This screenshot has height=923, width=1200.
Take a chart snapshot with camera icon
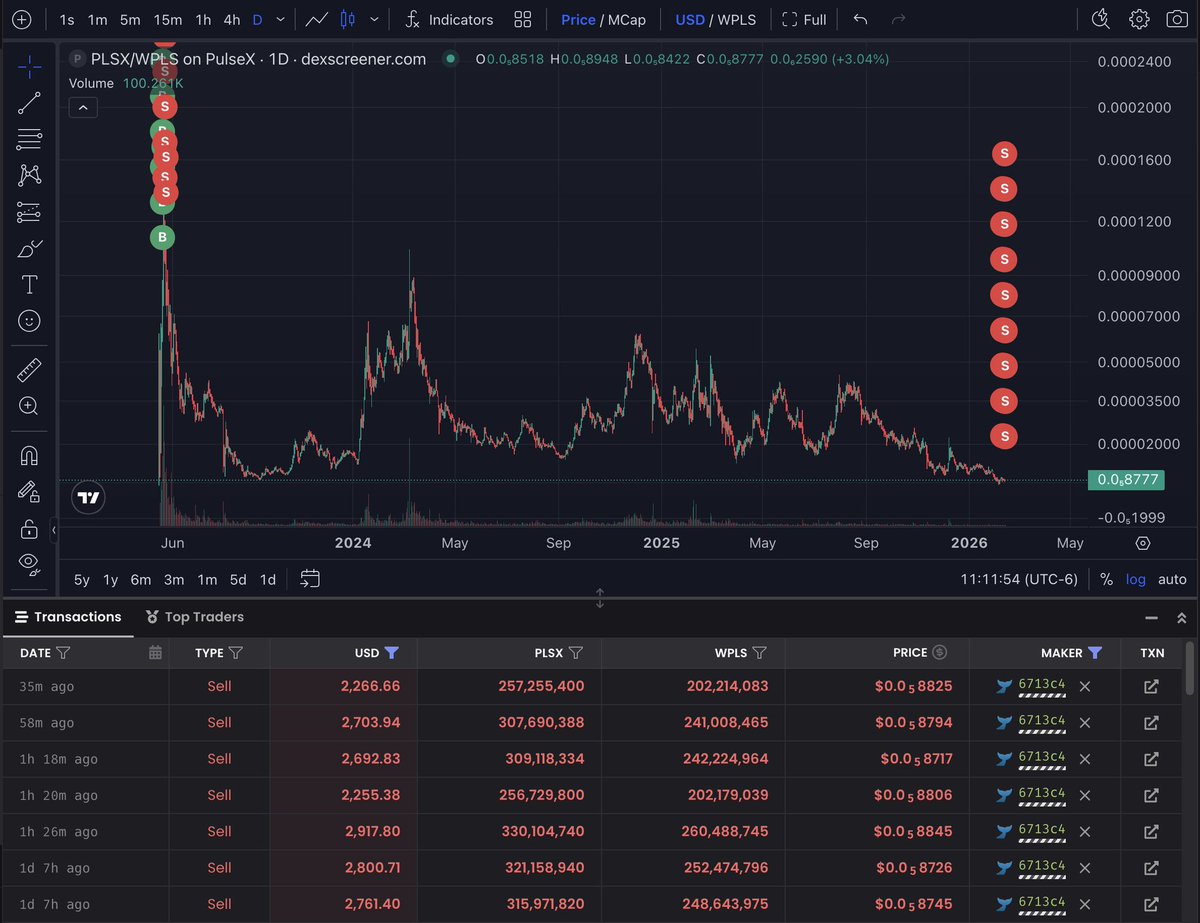tap(1177, 19)
